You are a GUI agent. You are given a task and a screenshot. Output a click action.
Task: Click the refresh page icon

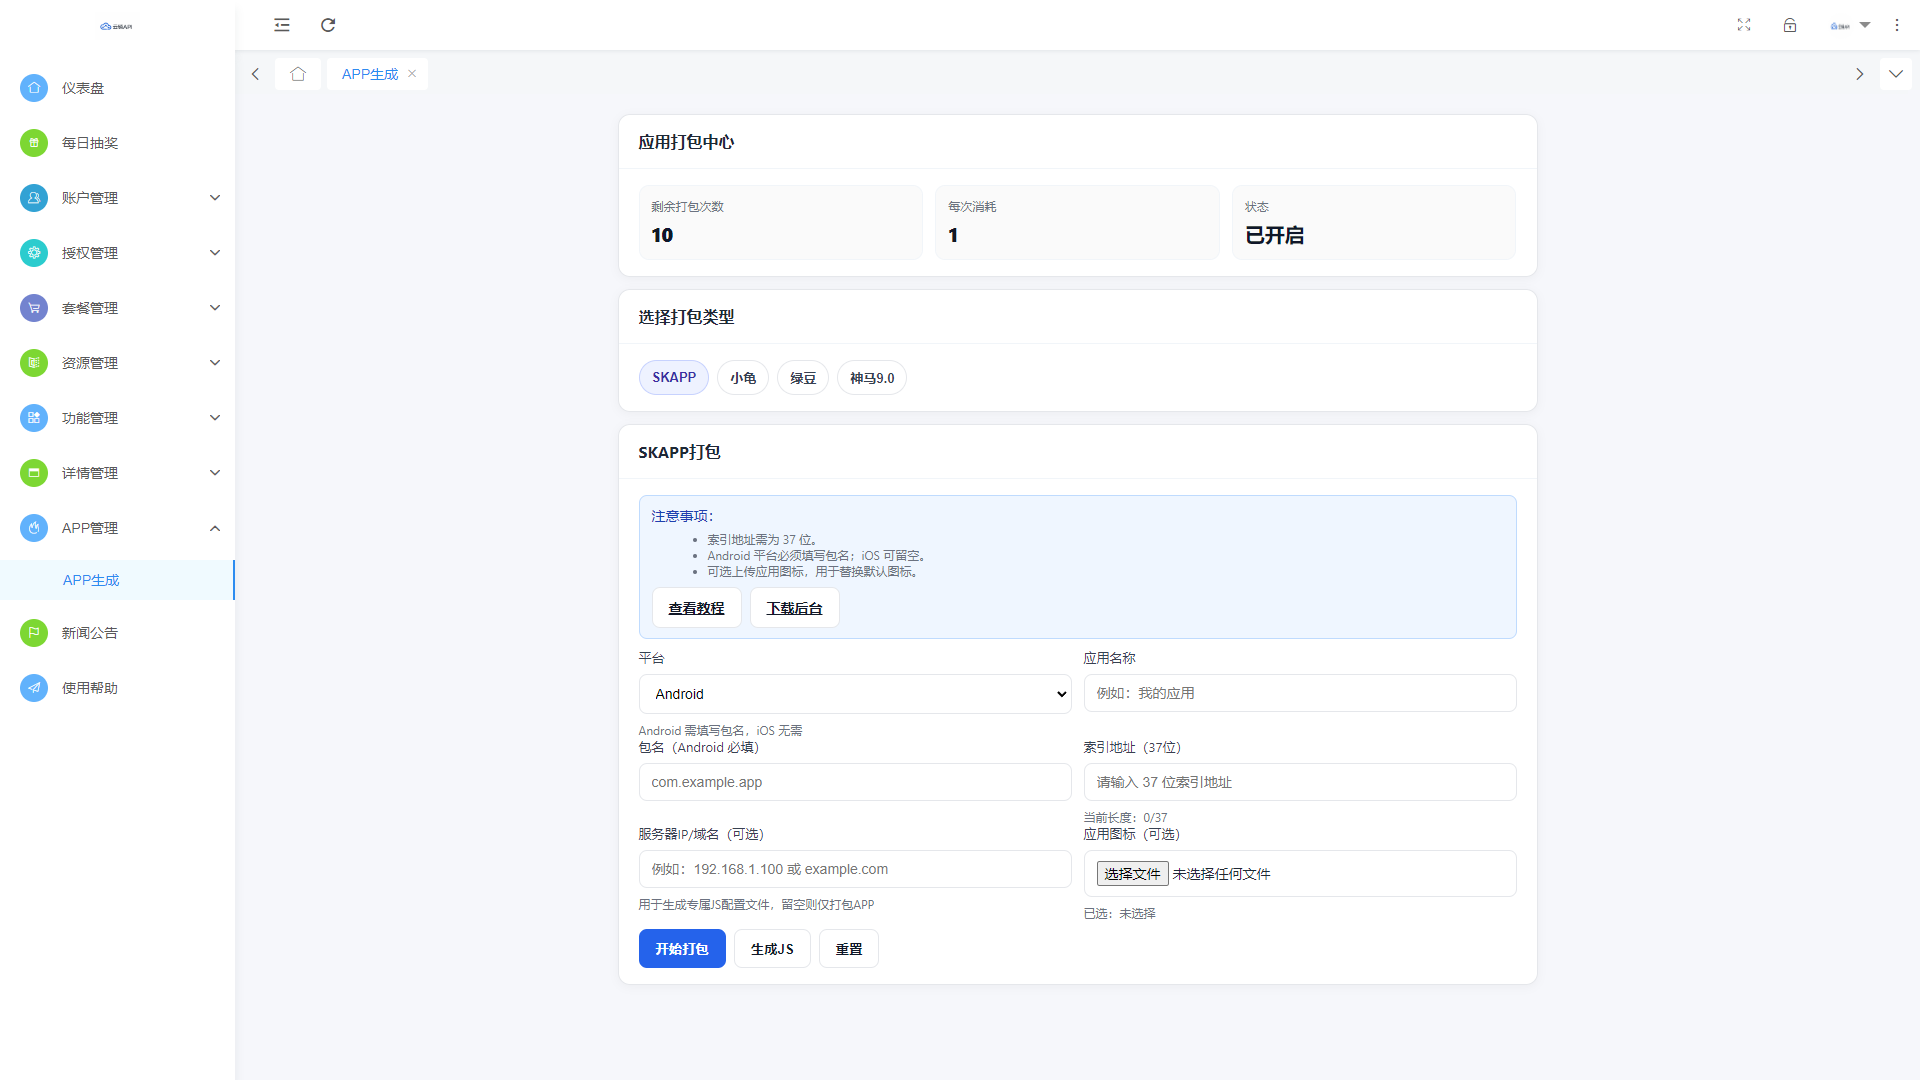(328, 25)
